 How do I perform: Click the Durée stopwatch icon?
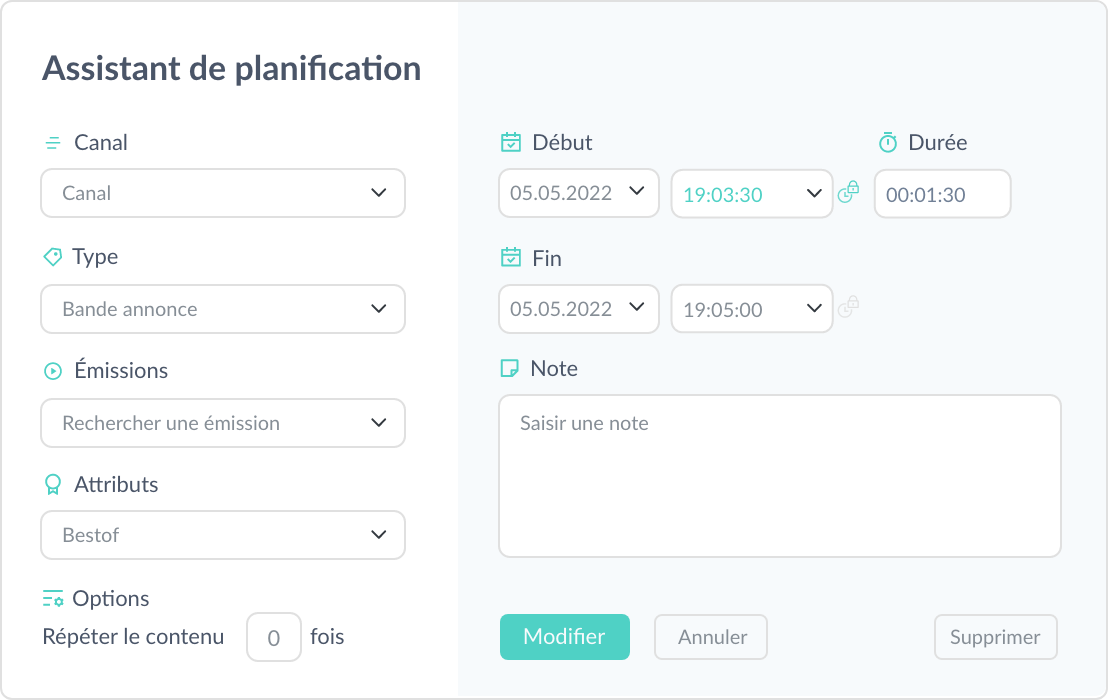click(888, 143)
